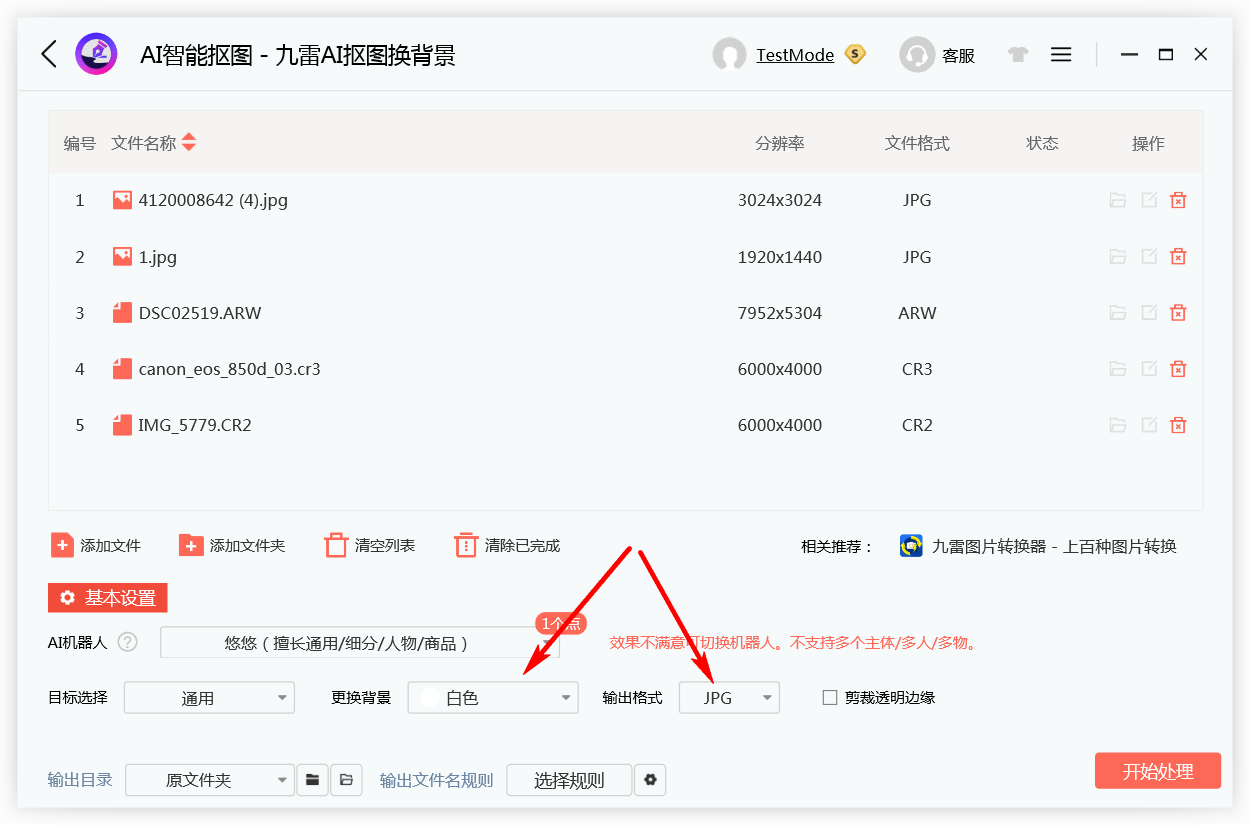Open the 输出格式 output format dropdown
The image size is (1250, 825).
click(729, 697)
